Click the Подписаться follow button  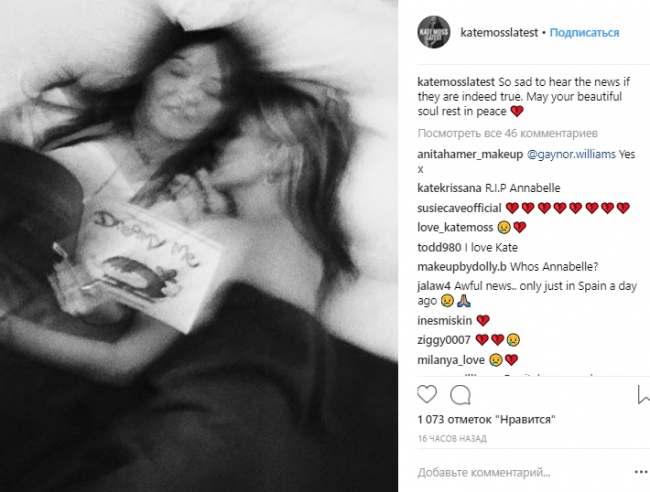pyautogui.click(x=584, y=33)
